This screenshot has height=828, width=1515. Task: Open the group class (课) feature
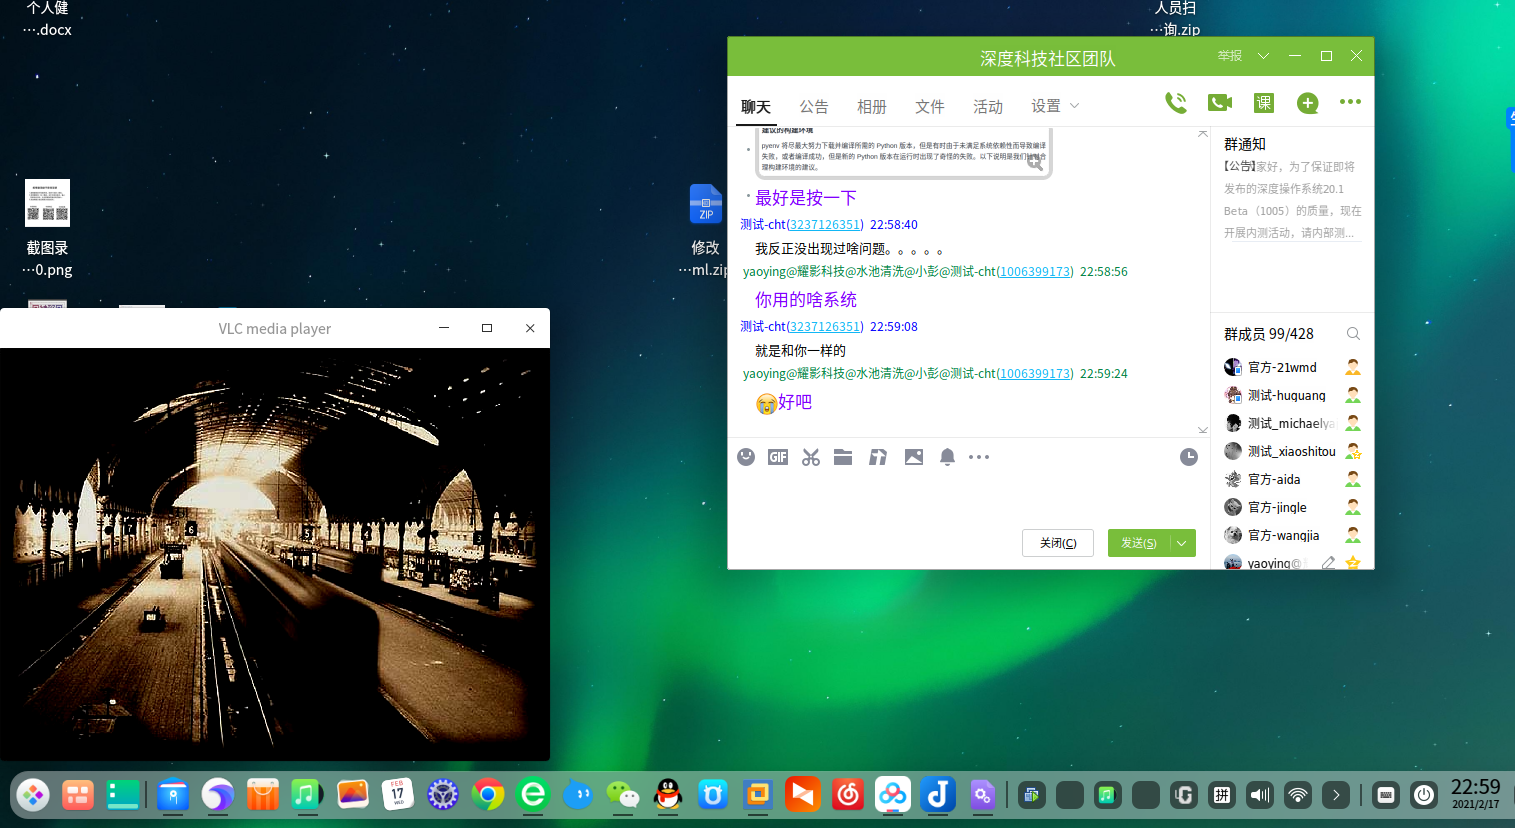pyautogui.click(x=1264, y=102)
